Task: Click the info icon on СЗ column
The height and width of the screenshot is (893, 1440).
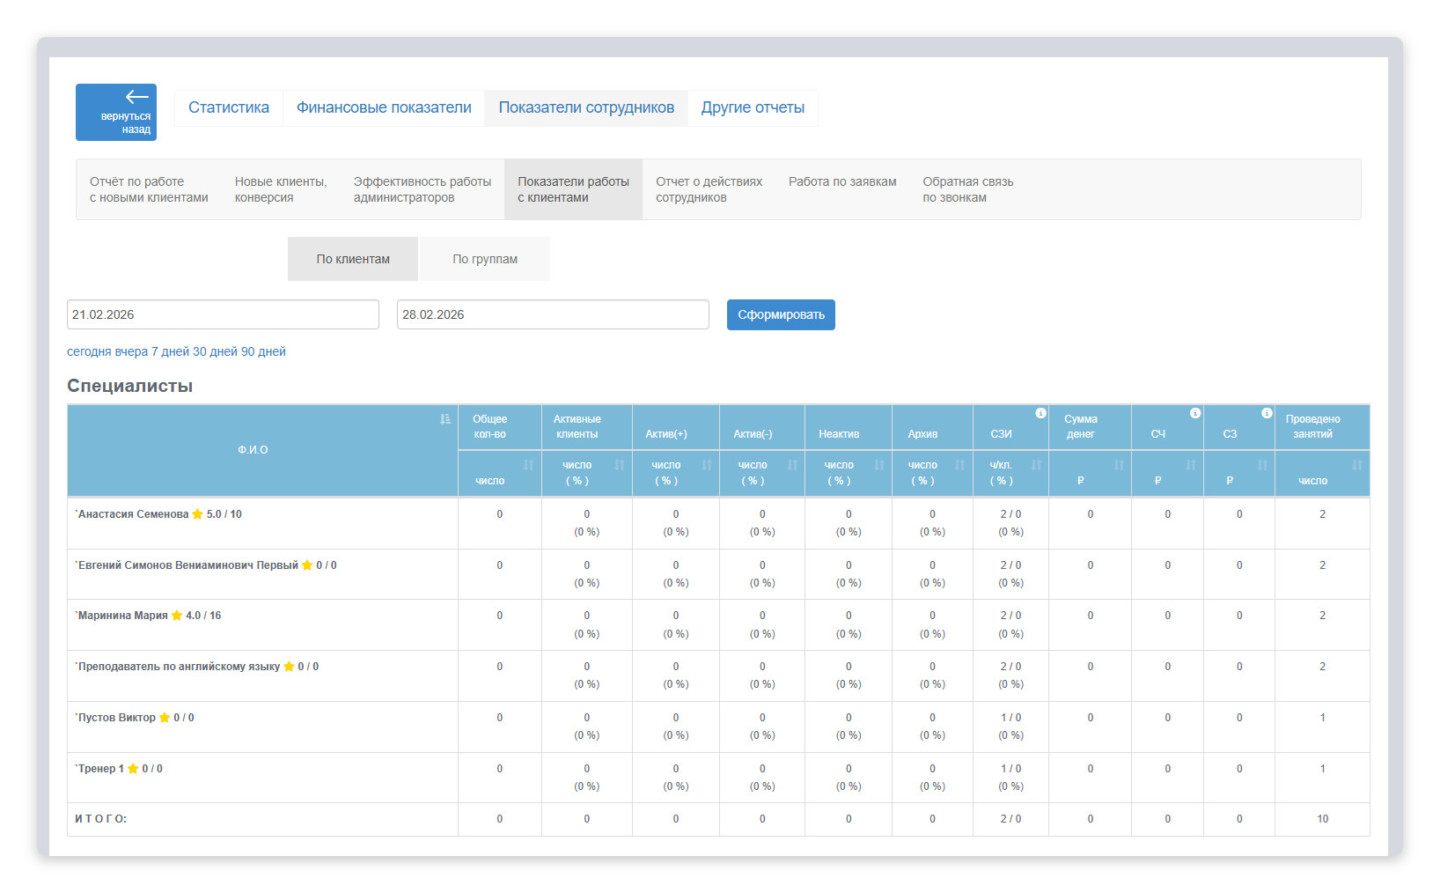Action: [x=1266, y=413]
